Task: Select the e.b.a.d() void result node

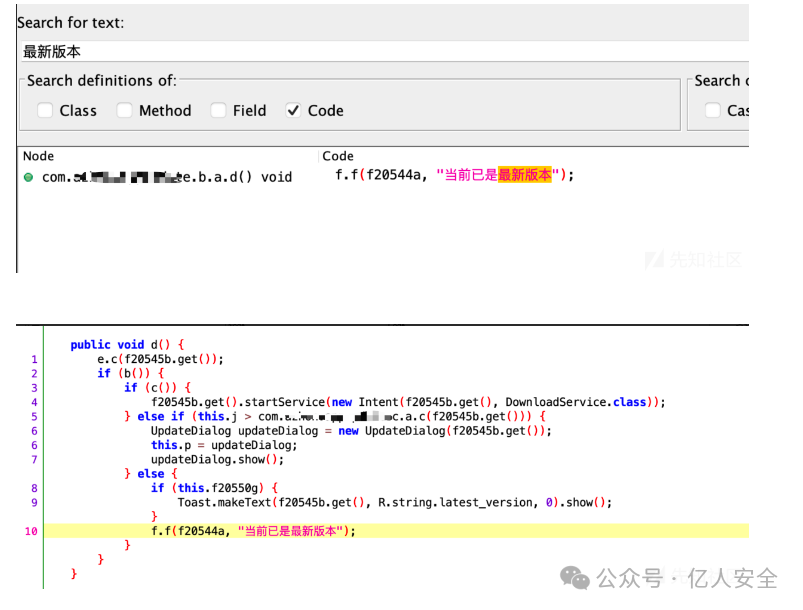Action: (167, 177)
